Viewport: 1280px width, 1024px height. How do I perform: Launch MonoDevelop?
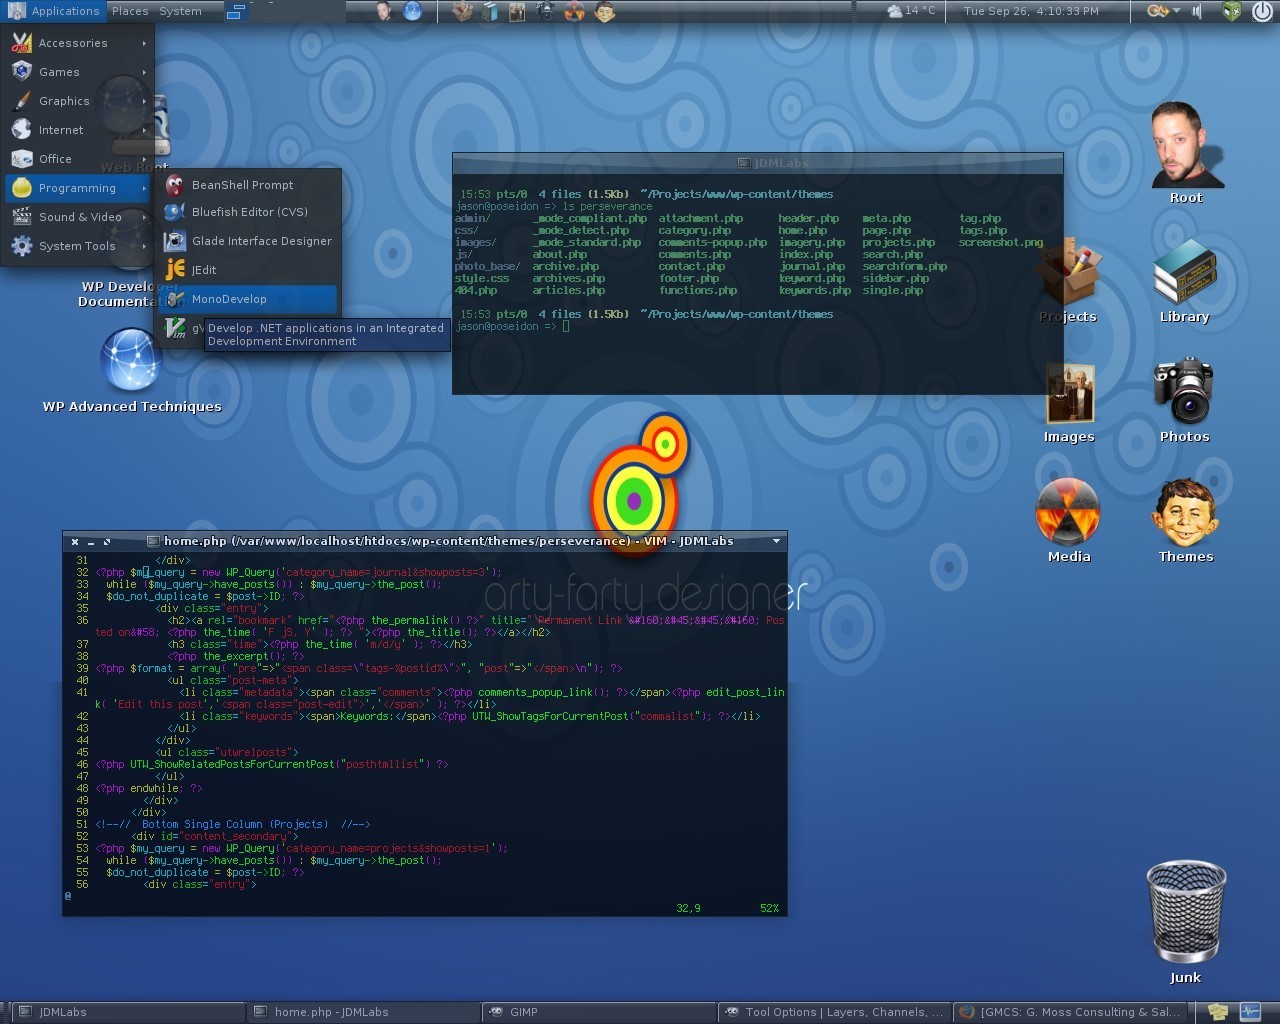point(248,299)
